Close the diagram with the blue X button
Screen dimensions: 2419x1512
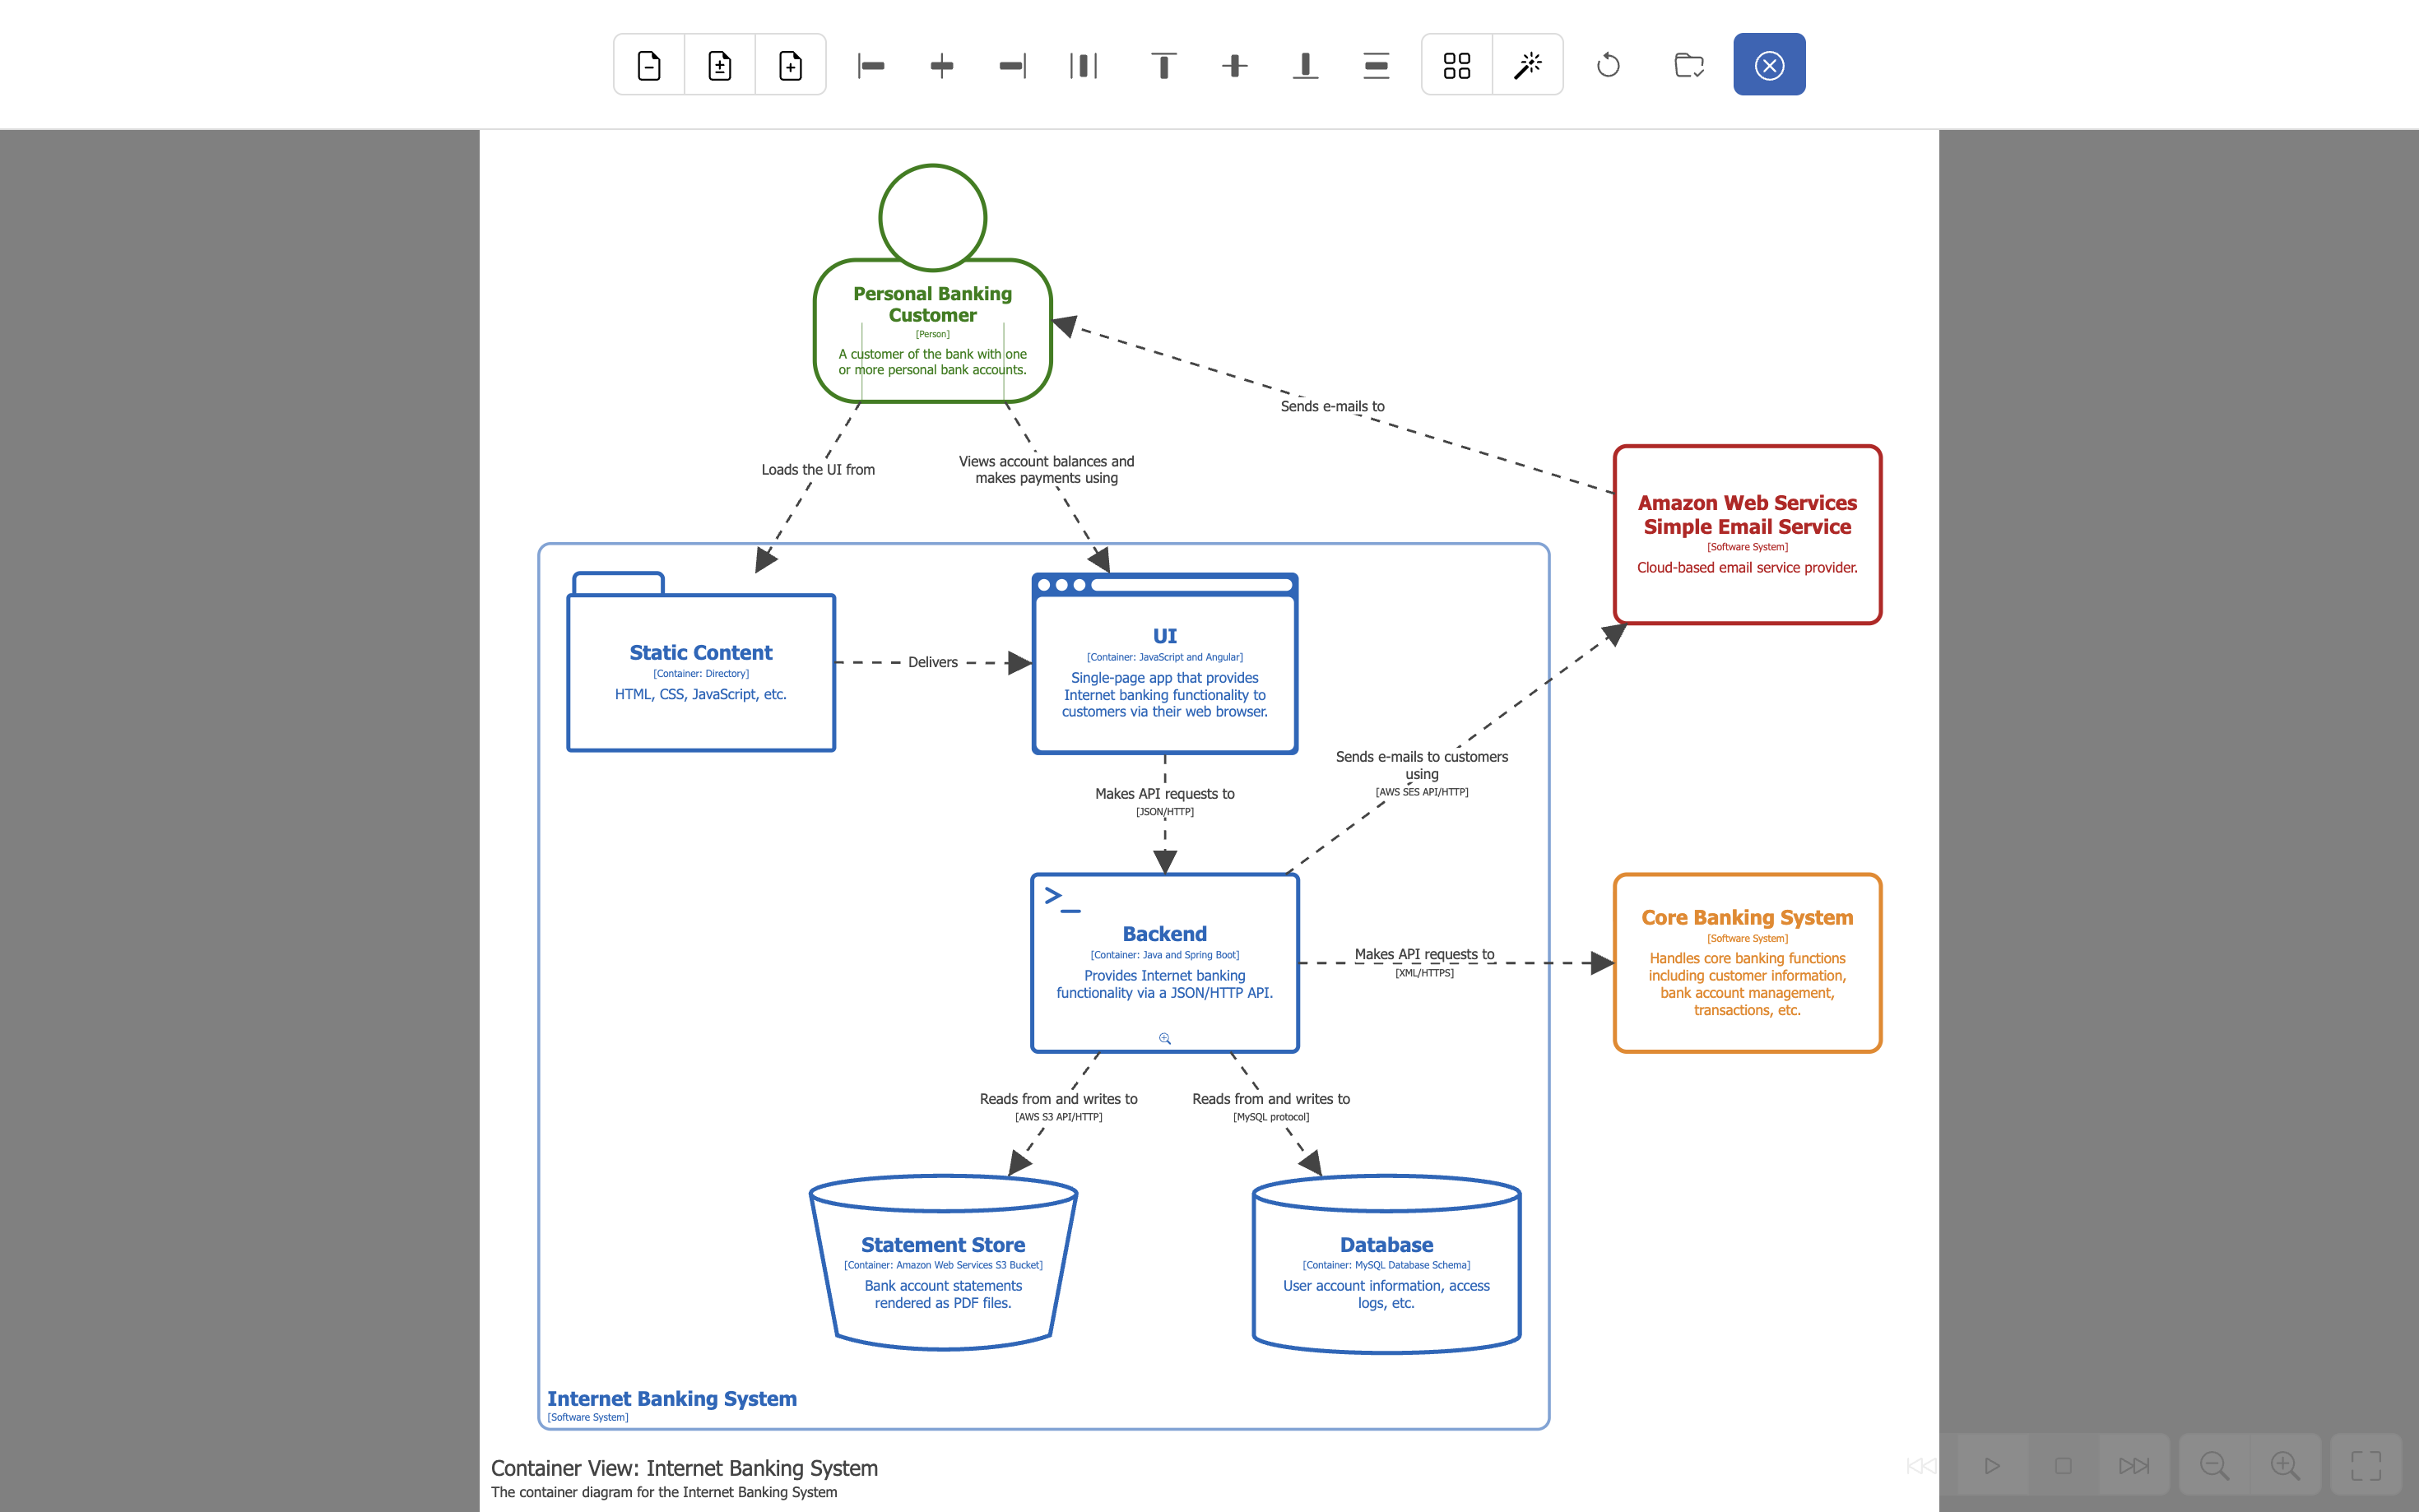pyautogui.click(x=1768, y=64)
